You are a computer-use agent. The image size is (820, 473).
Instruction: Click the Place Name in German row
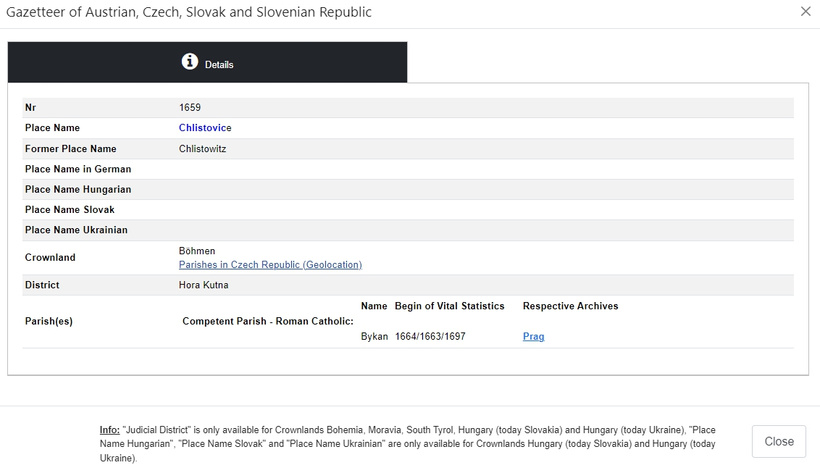[x=408, y=169]
